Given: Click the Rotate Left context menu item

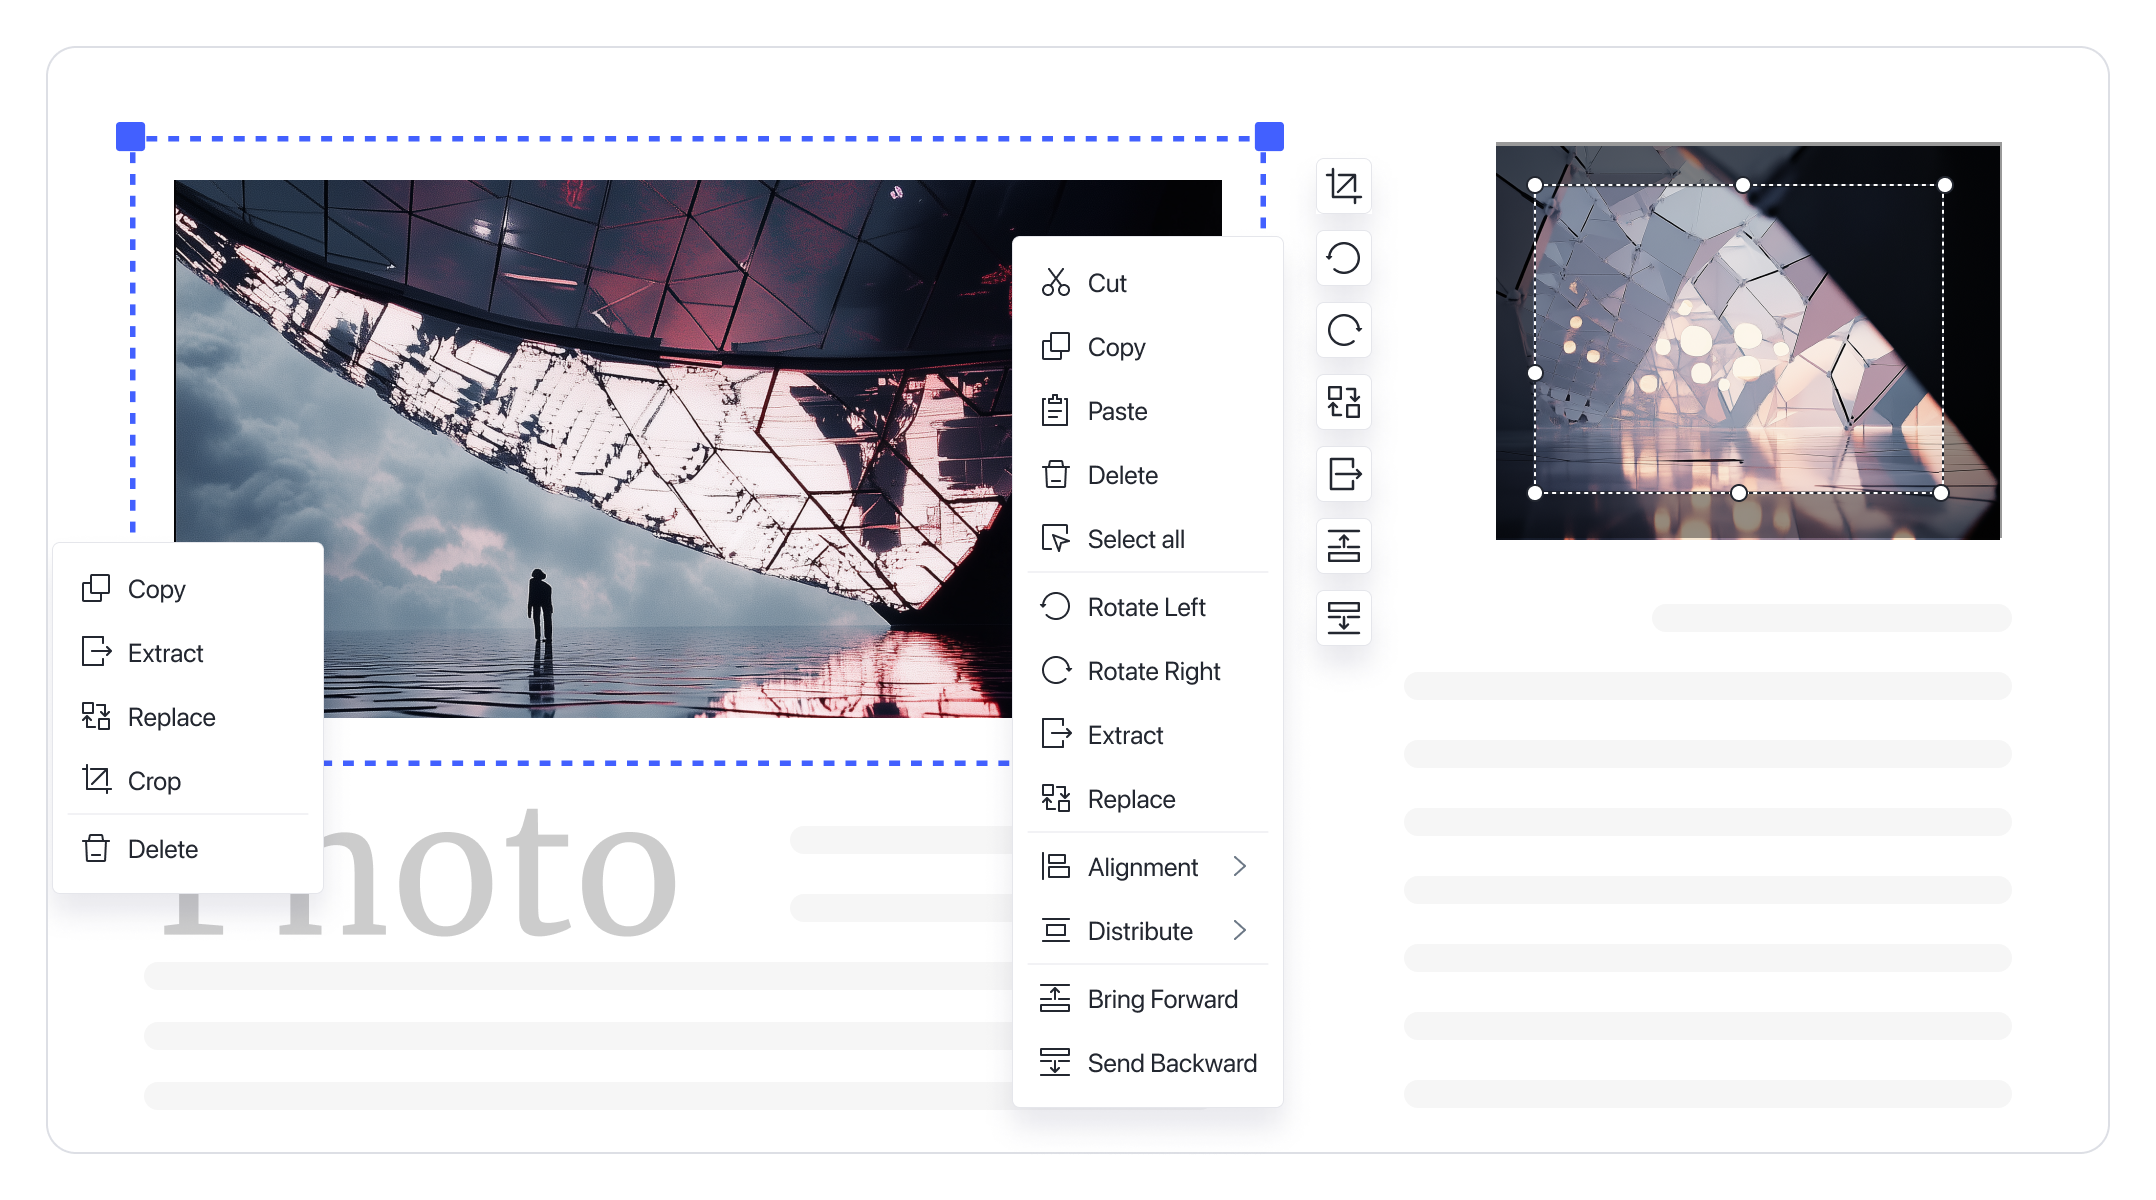Looking at the screenshot, I should [x=1145, y=606].
